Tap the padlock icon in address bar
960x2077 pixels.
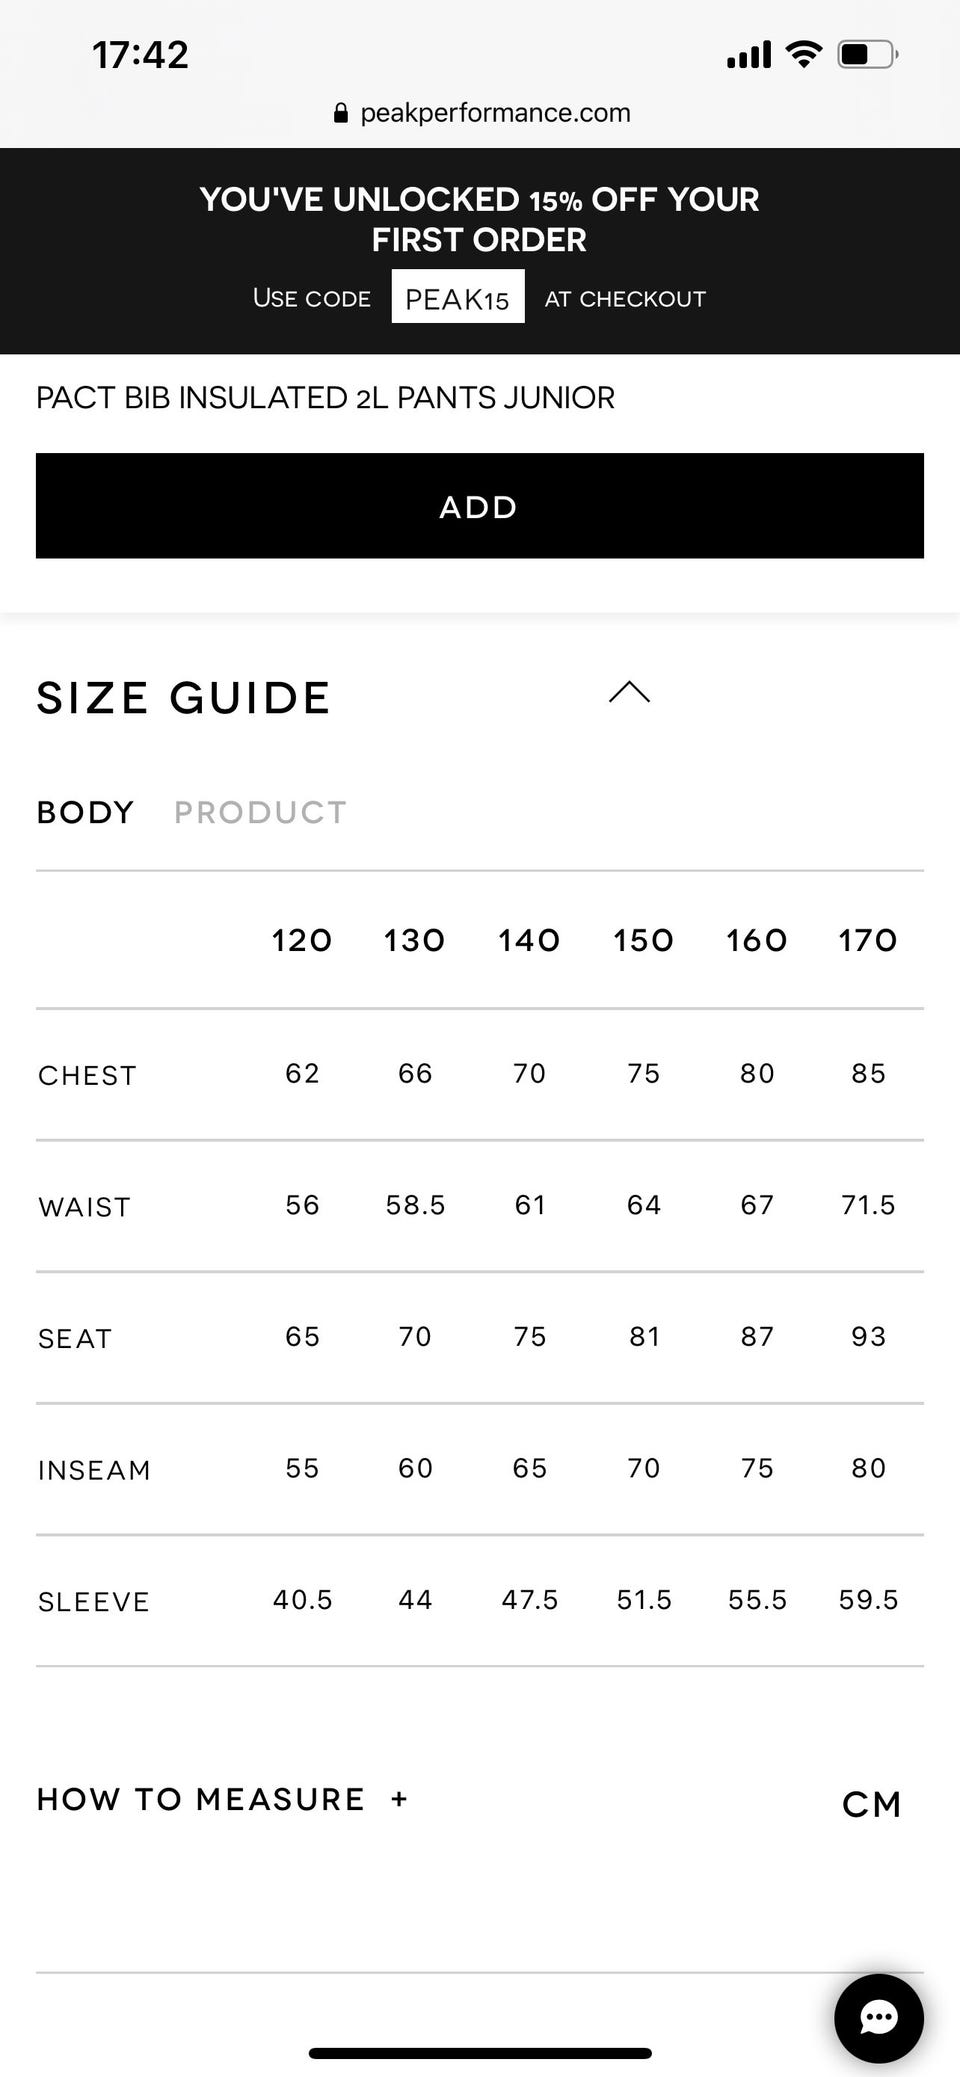tap(341, 113)
